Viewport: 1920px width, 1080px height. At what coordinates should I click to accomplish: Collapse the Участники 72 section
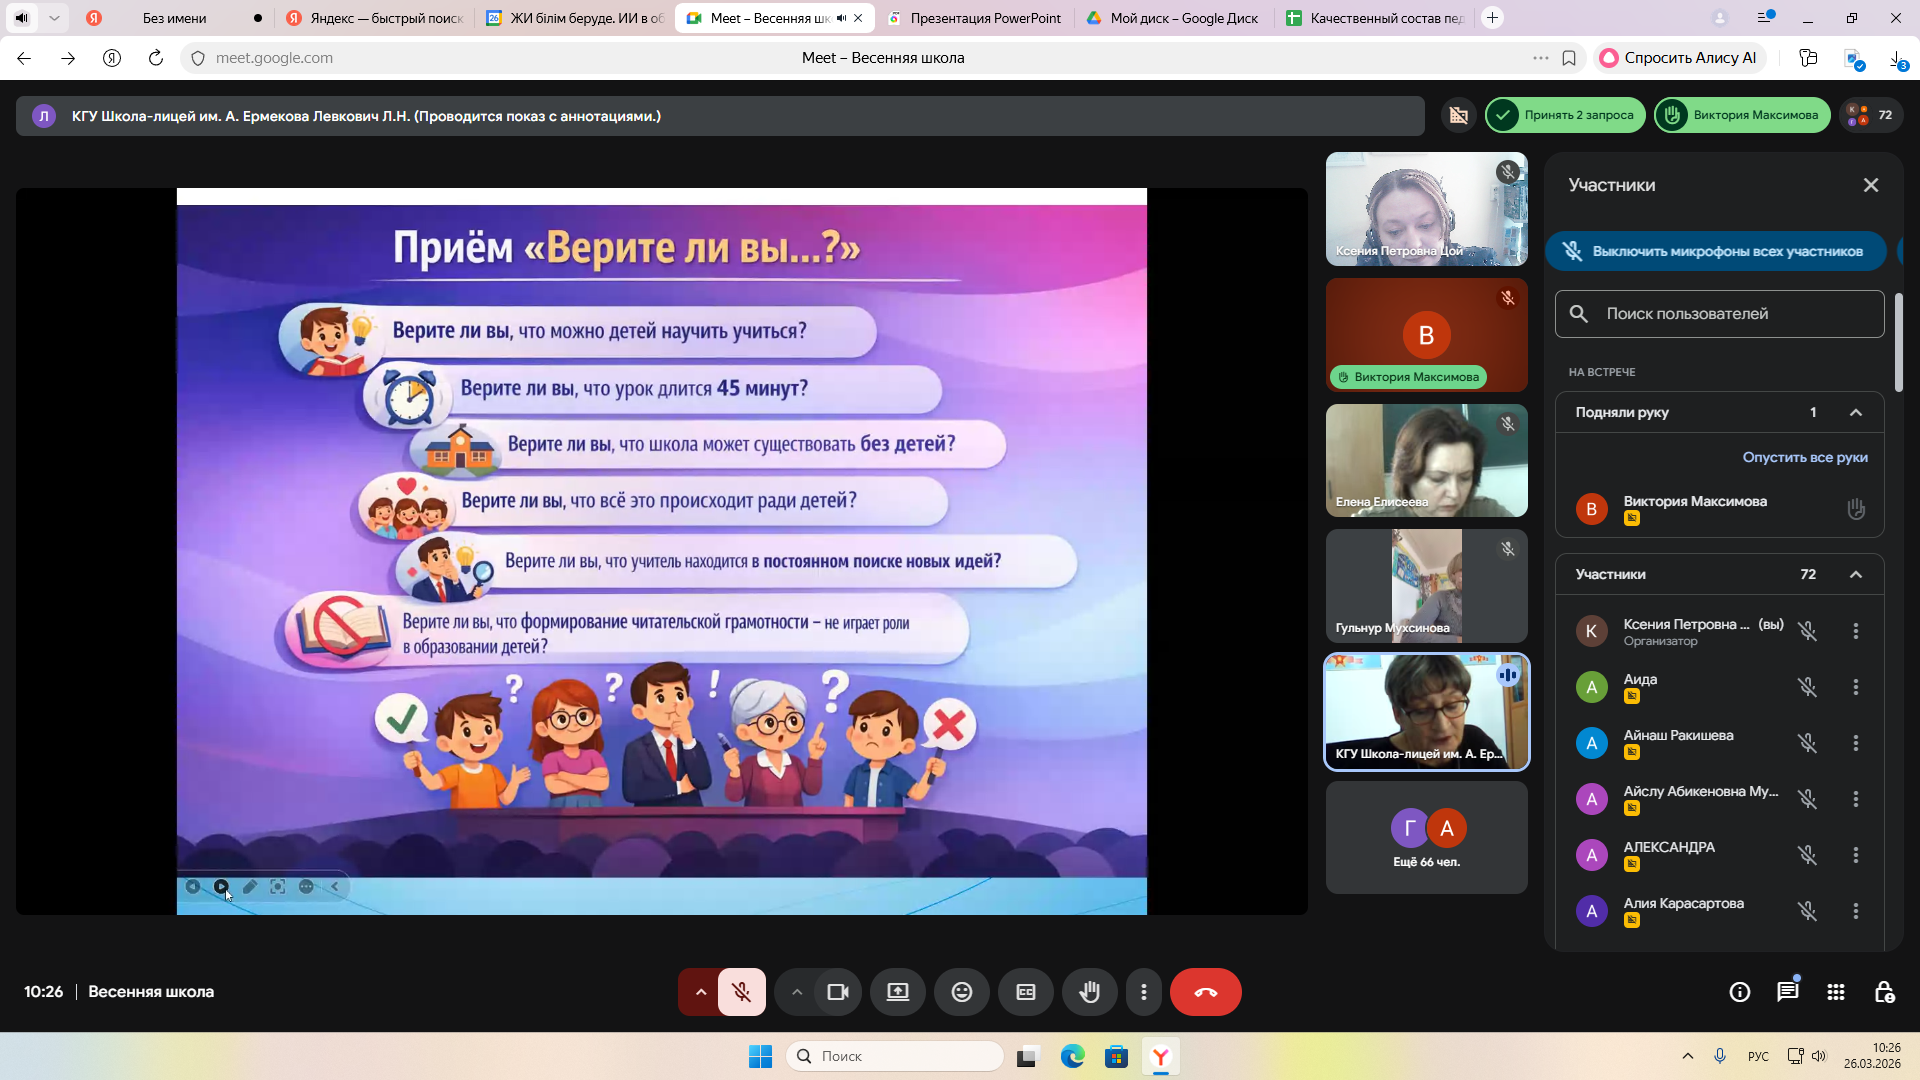click(1856, 574)
